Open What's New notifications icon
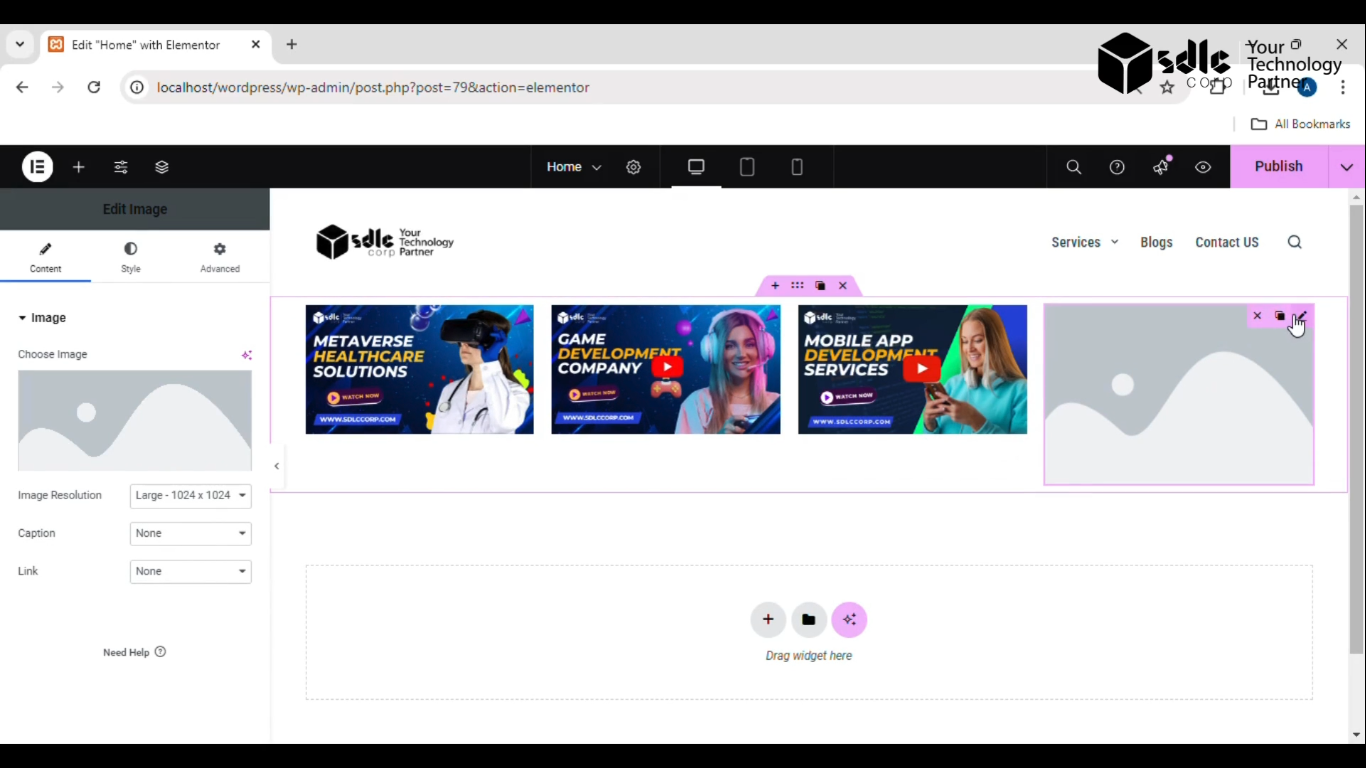 tap(1160, 166)
